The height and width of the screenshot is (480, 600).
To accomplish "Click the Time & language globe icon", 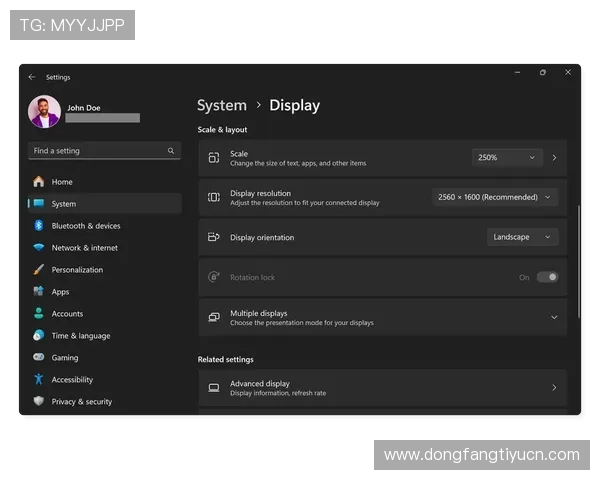I will pyautogui.click(x=39, y=336).
